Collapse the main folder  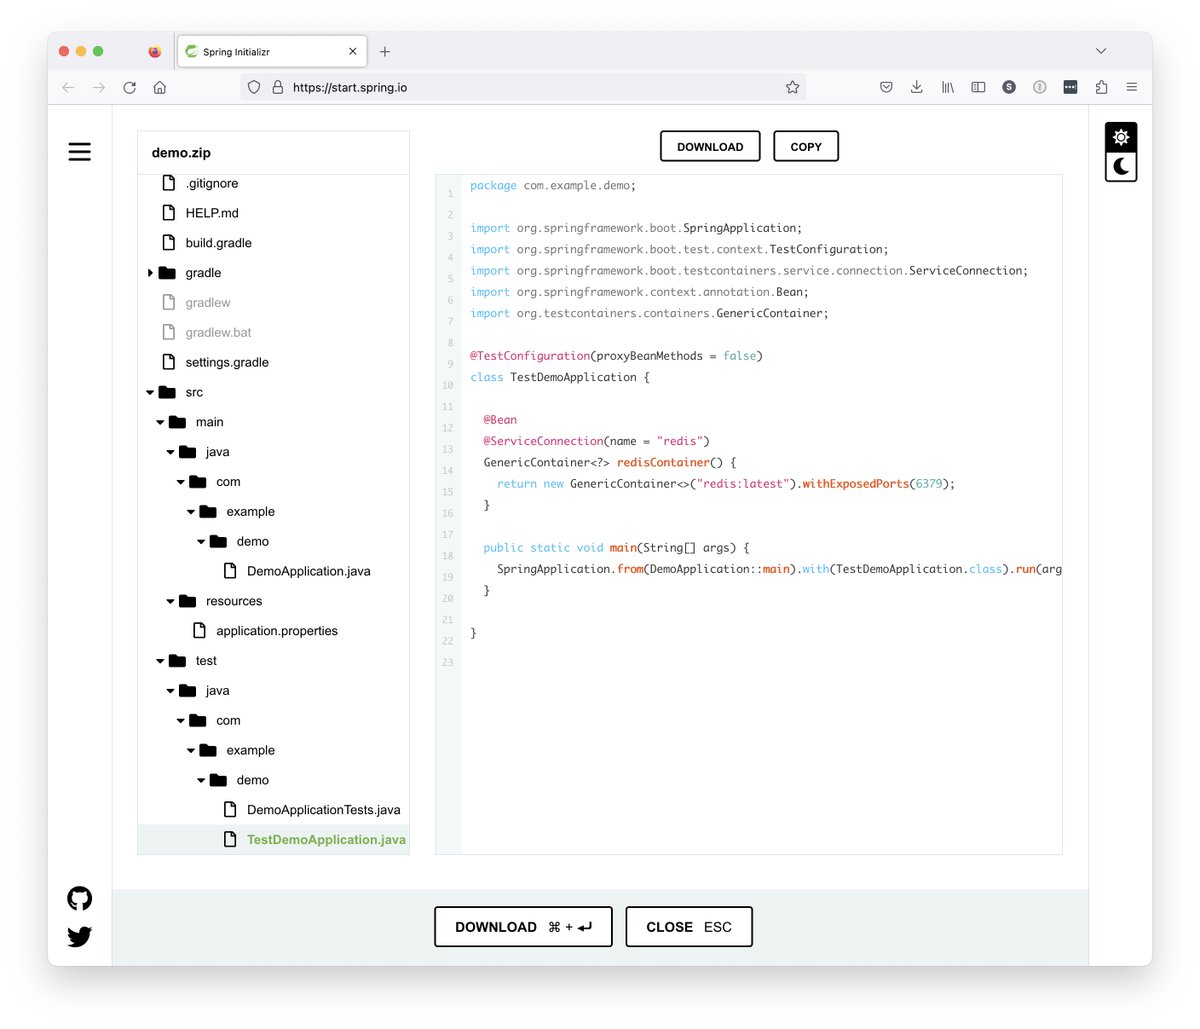[160, 423]
